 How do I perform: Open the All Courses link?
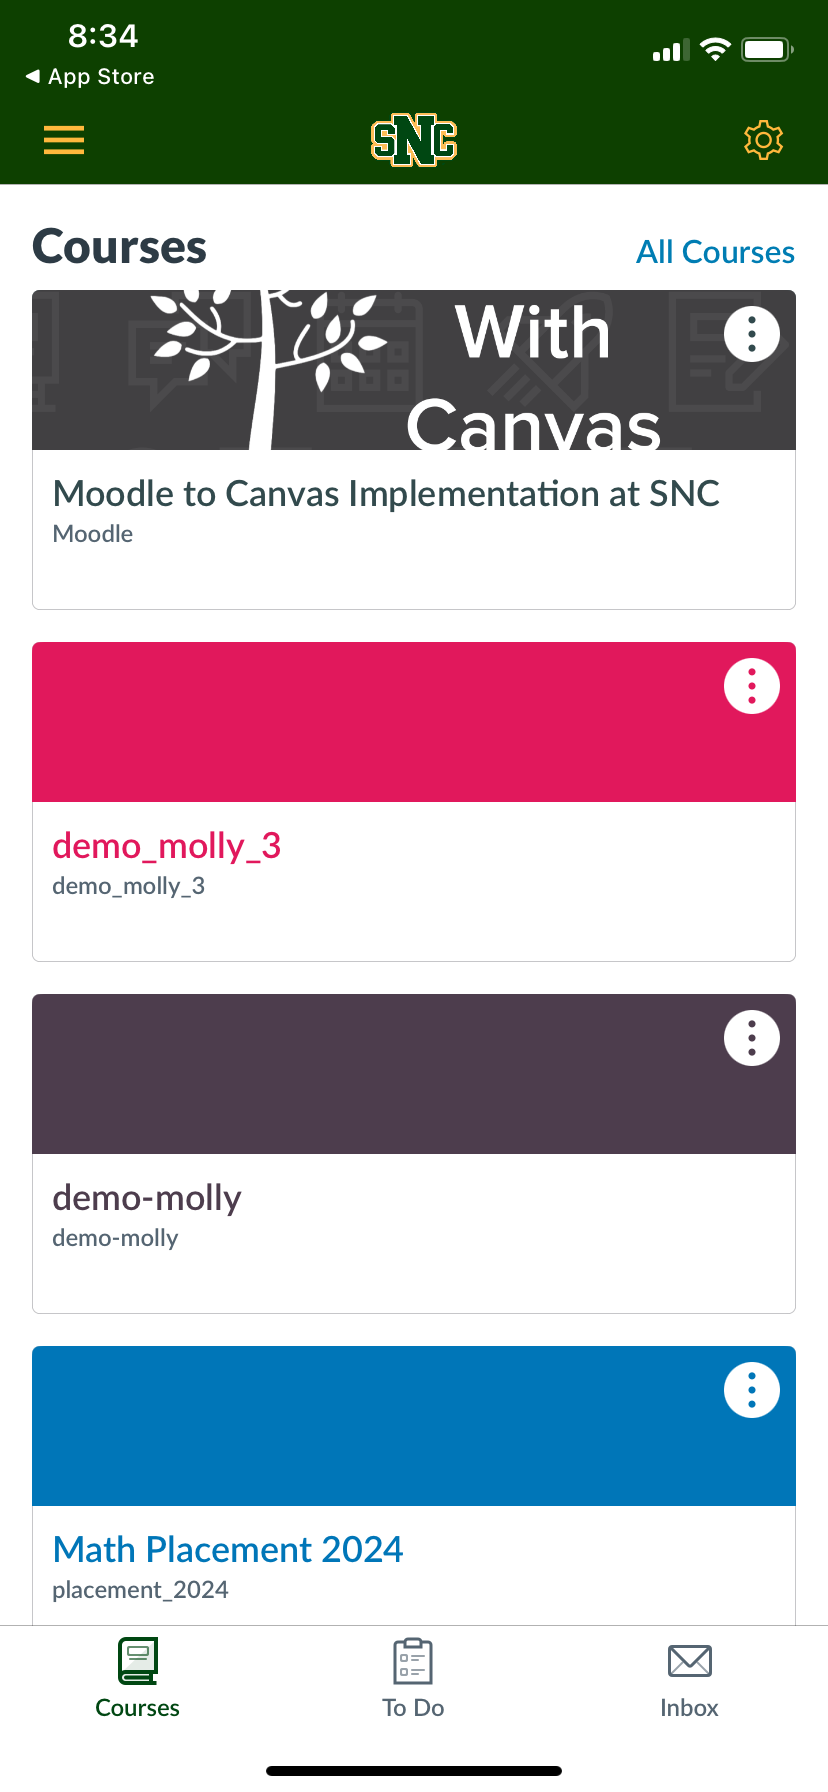[716, 252]
